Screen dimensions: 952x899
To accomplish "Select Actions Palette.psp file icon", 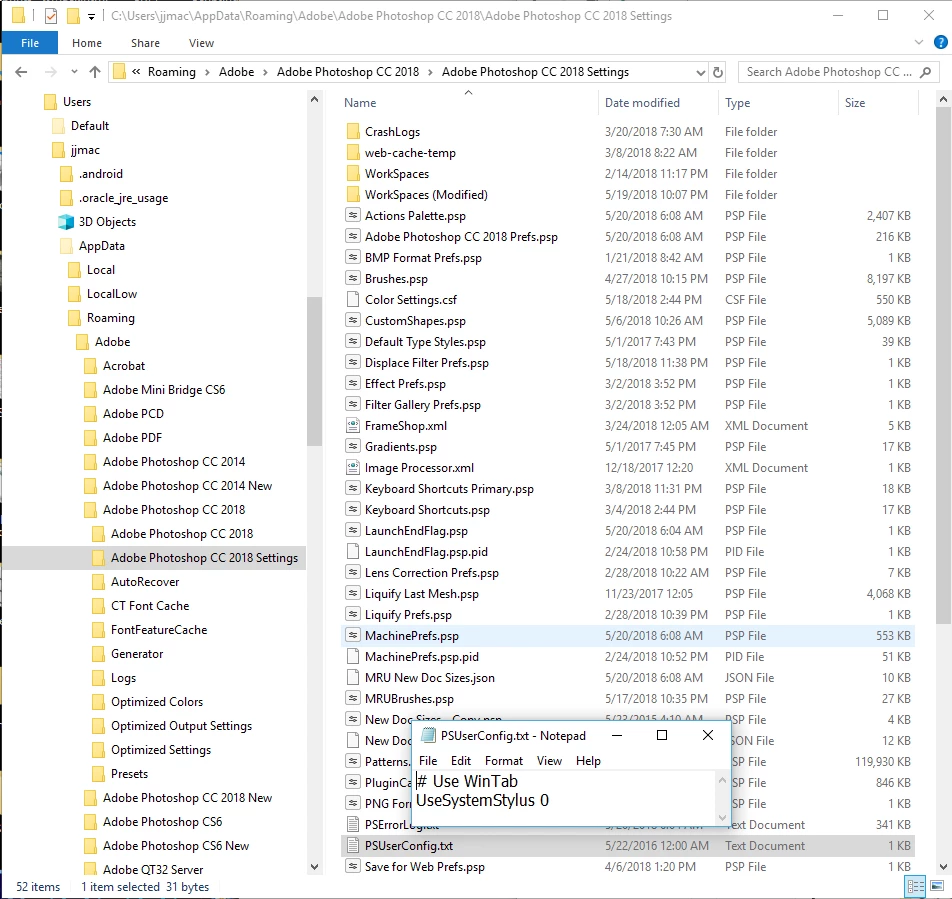I will (x=353, y=215).
